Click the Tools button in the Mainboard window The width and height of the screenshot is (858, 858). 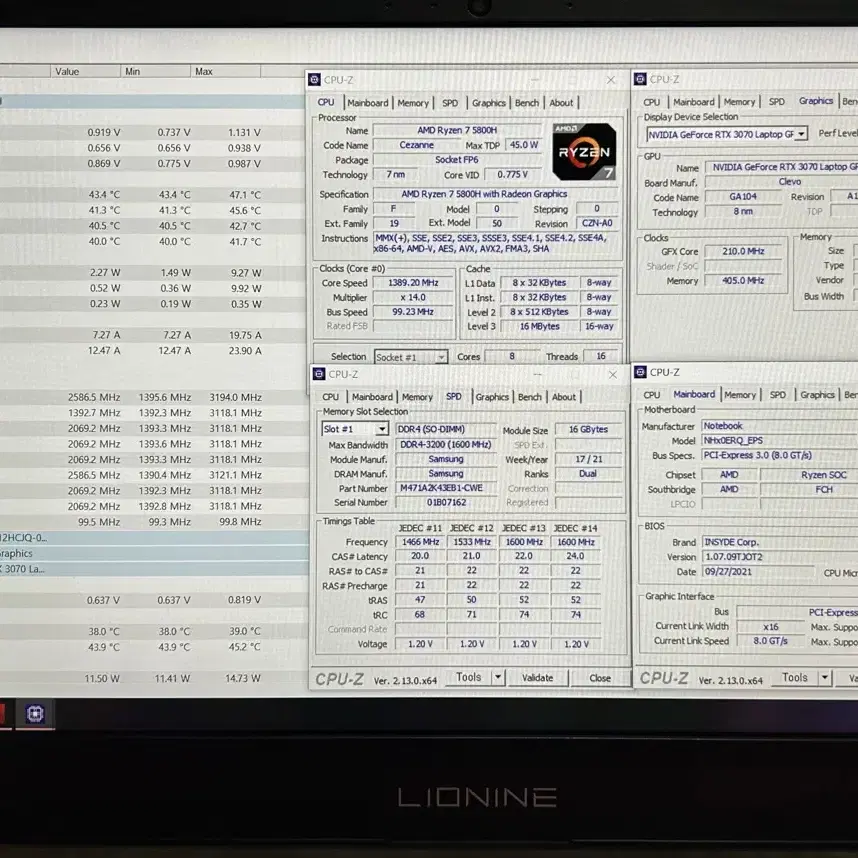point(795,678)
